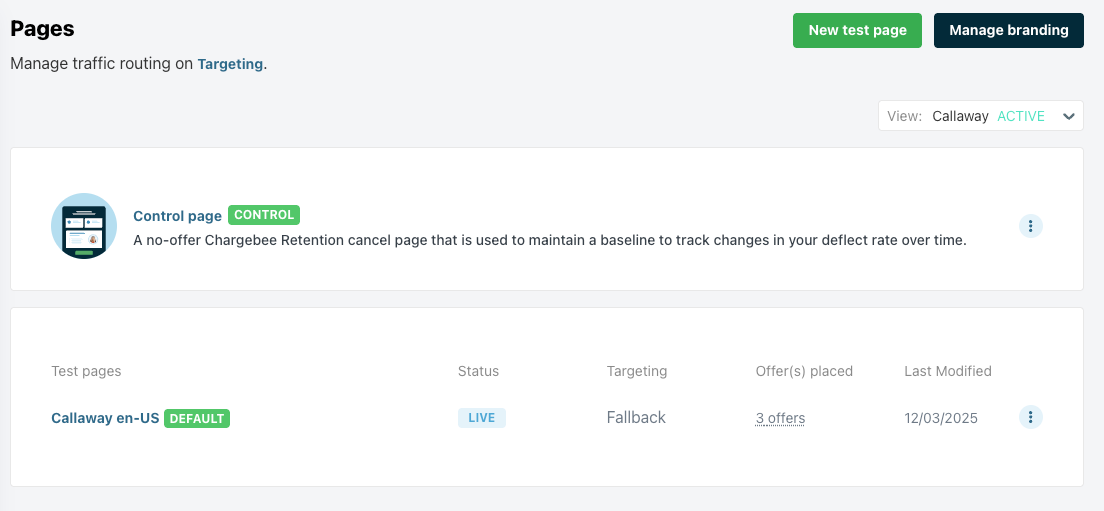Click the green DEFAULT badge
The image size is (1104, 511).
click(x=197, y=418)
